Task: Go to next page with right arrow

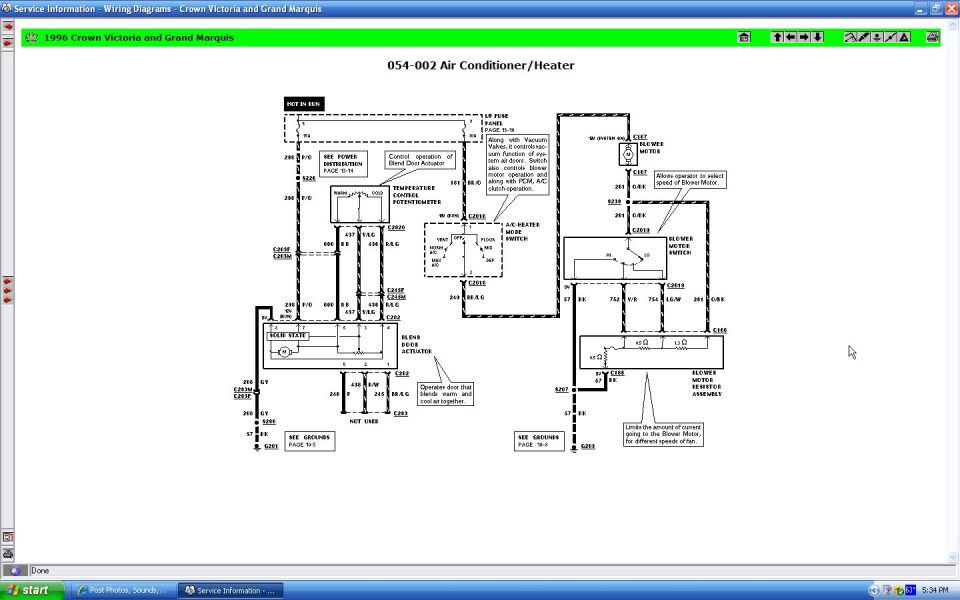Action: click(804, 37)
